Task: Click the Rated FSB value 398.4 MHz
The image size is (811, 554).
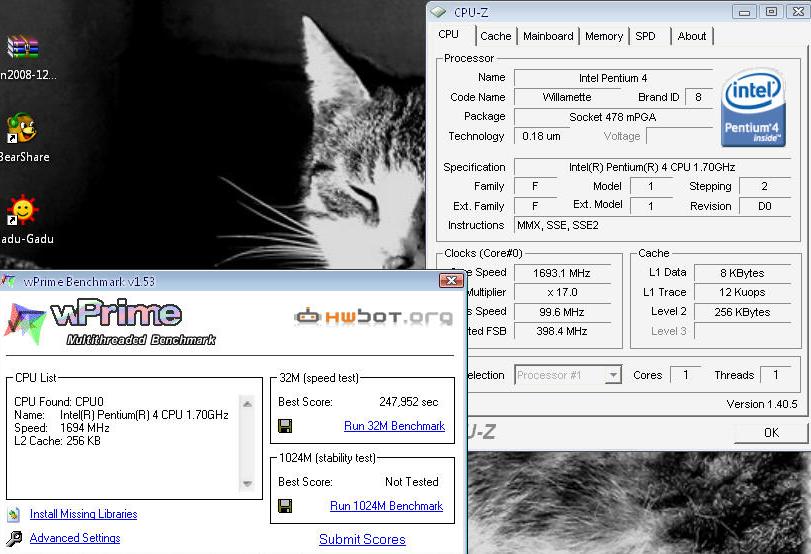Action: pyautogui.click(x=562, y=331)
